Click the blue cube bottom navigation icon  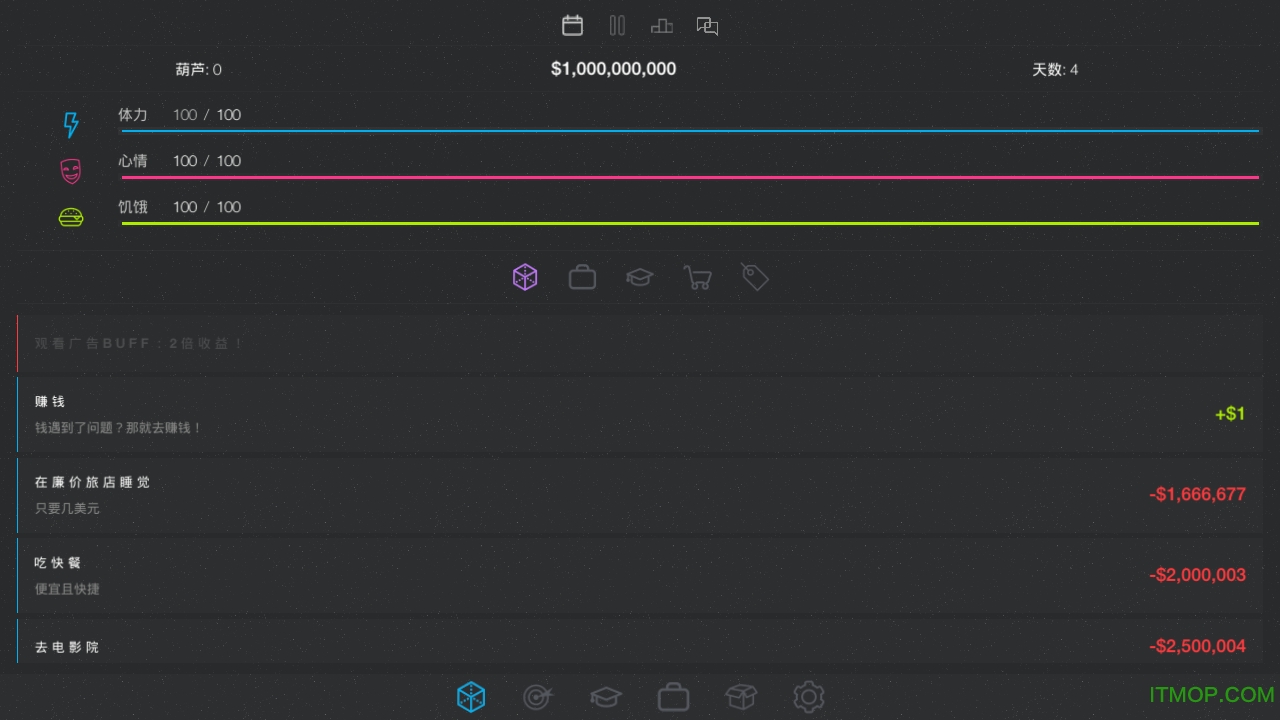pyautogui.click(x=471, y=696)
